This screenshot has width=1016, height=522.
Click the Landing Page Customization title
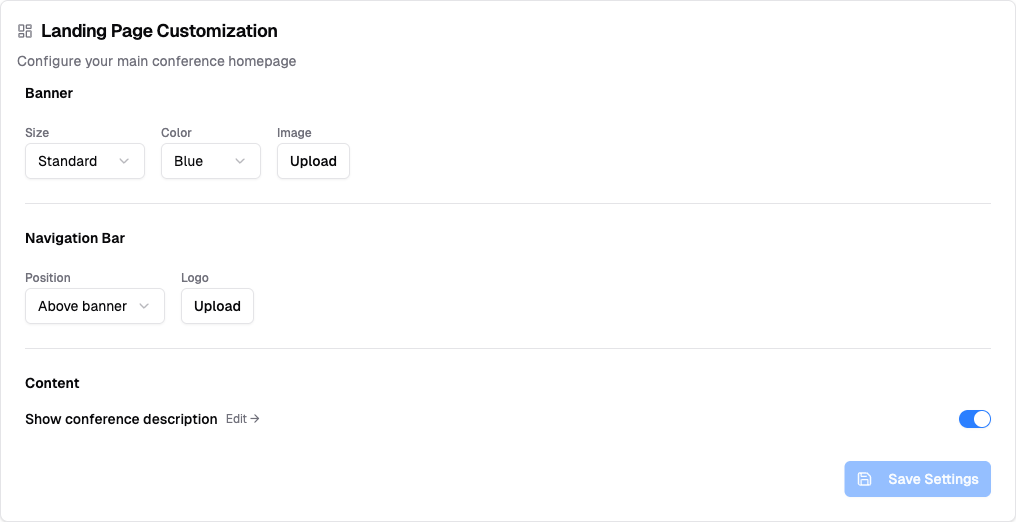159,31
